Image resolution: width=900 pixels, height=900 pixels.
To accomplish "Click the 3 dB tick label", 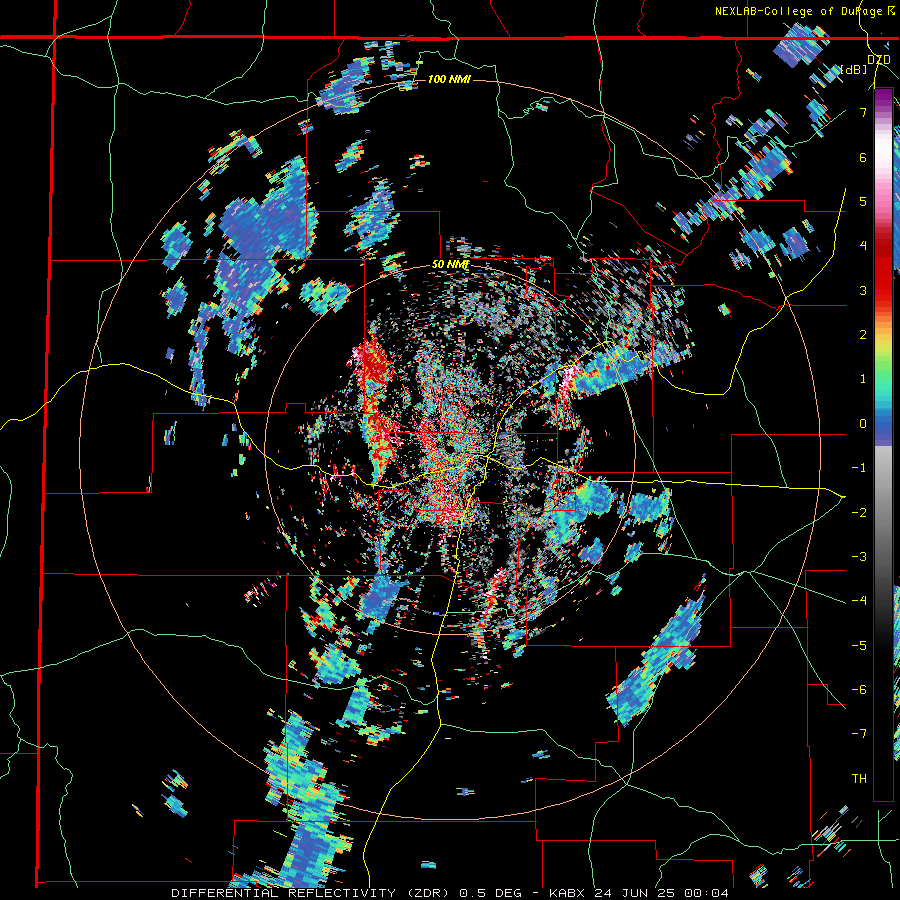I will click(x=863, y=290).
